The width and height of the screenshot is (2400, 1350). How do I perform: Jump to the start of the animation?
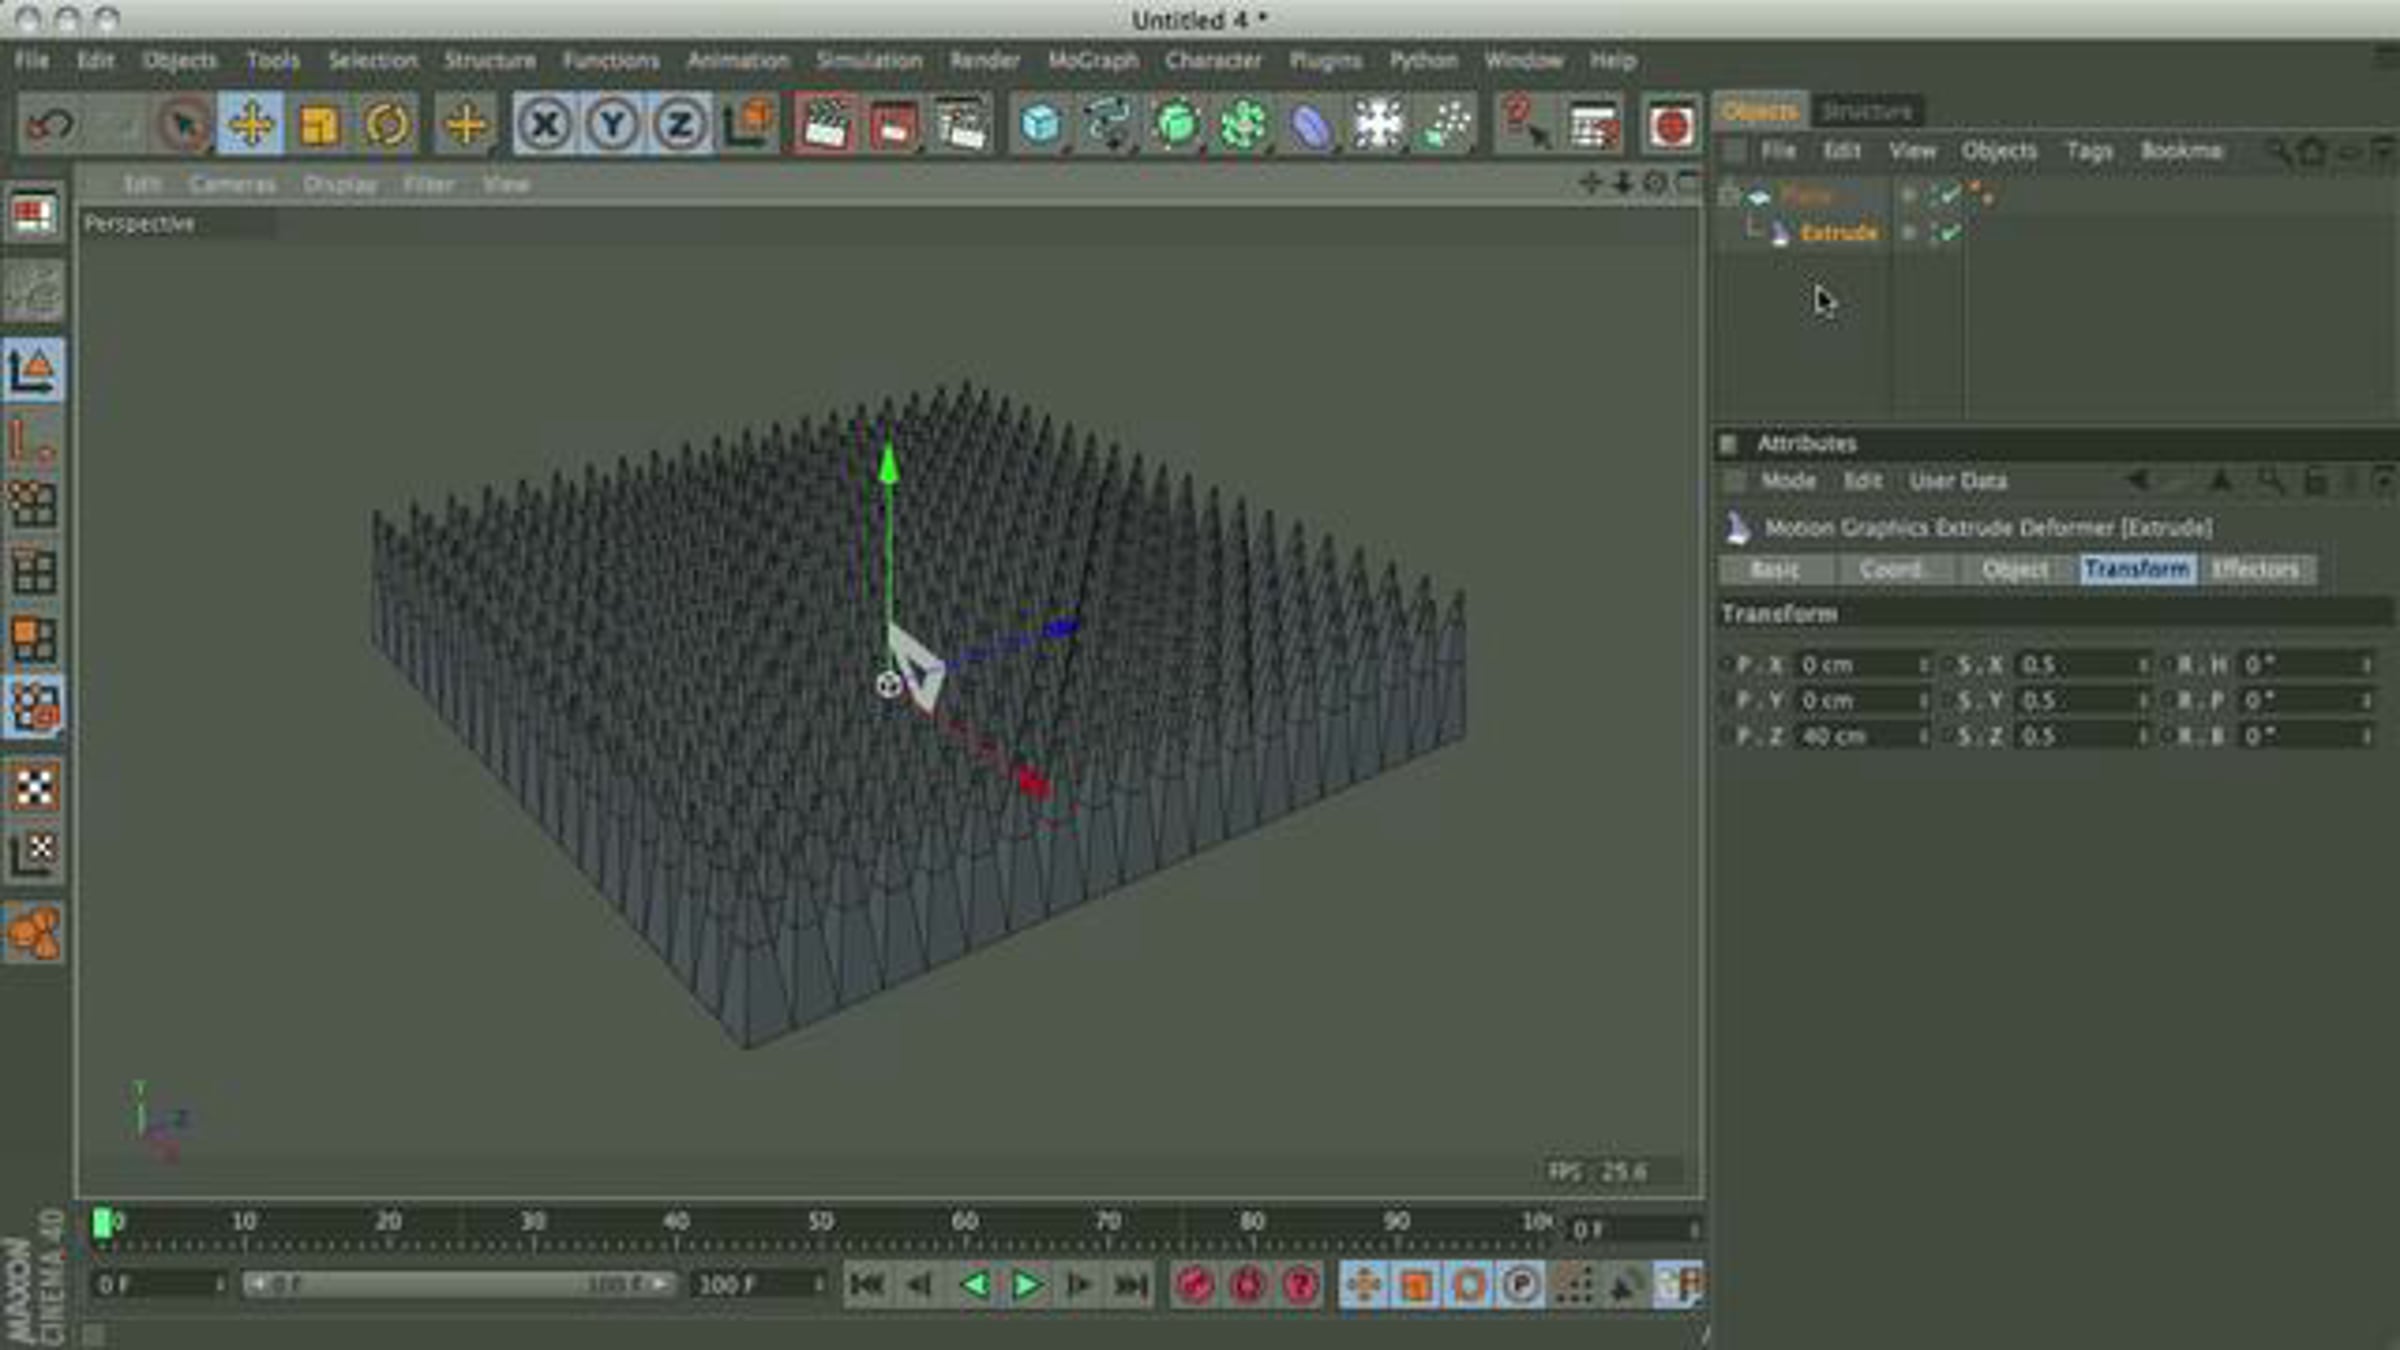[866, 1285]
